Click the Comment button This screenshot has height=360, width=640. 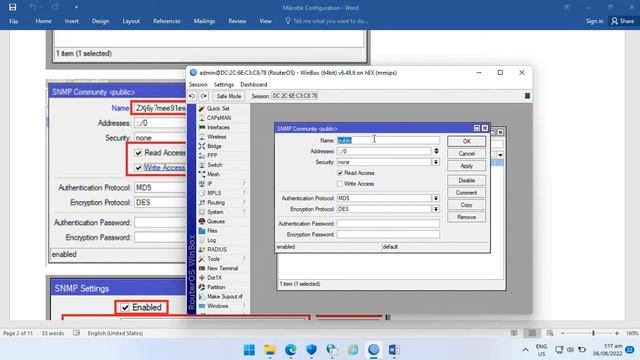click(x=467, y=193)
